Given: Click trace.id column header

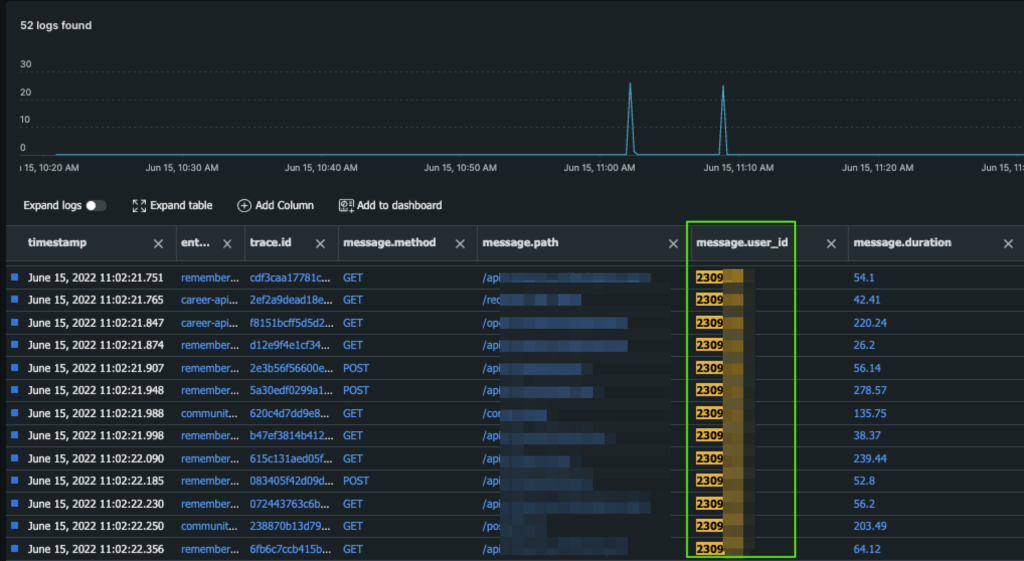Looking at the screenshot, I should tap(270, 242).
